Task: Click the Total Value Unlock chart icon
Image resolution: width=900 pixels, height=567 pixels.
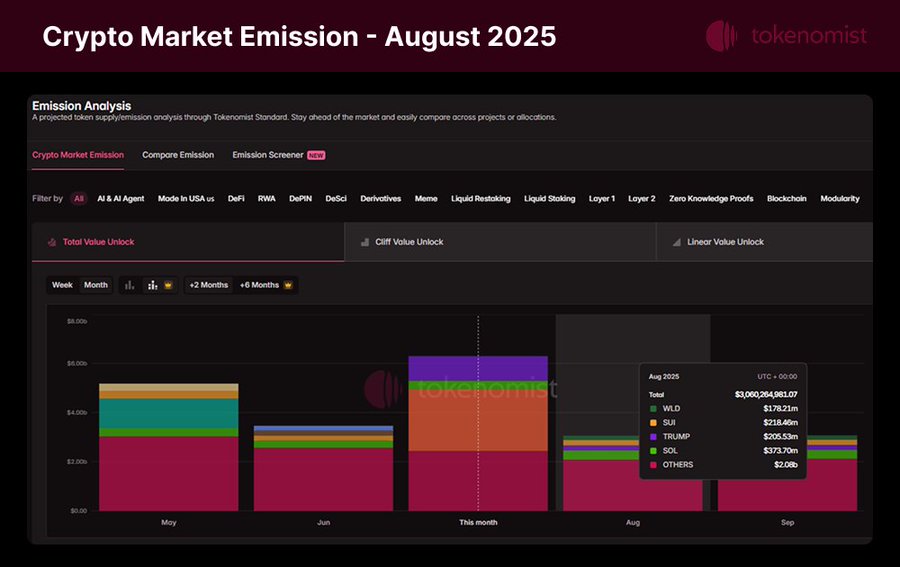Action: click(x=52, y=242)
